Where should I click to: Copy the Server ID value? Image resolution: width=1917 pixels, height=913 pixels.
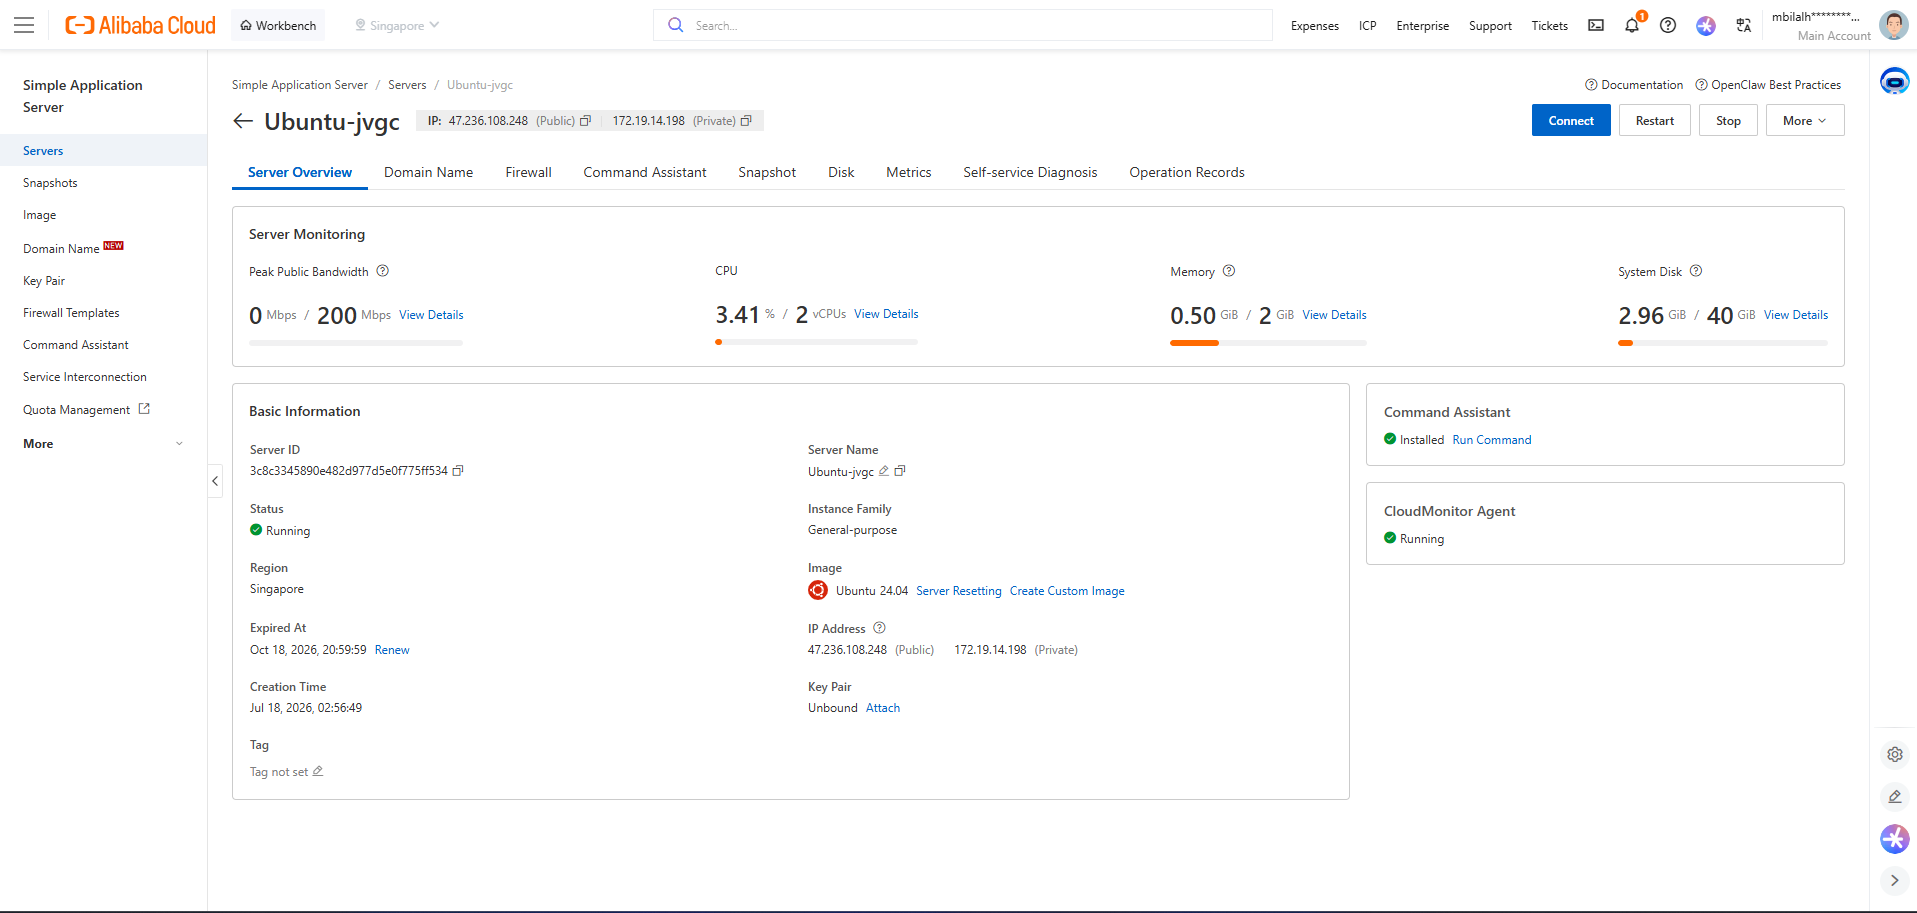[x=458, y=471]
